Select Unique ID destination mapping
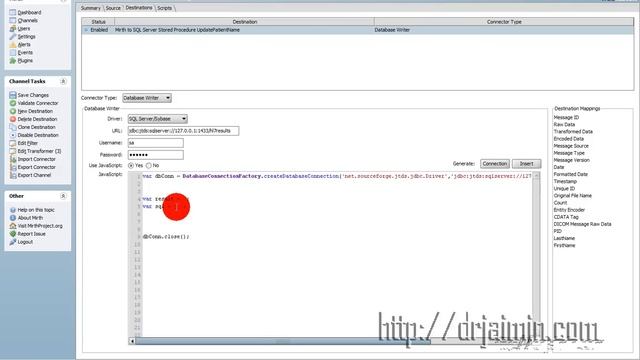 (564, 189)
